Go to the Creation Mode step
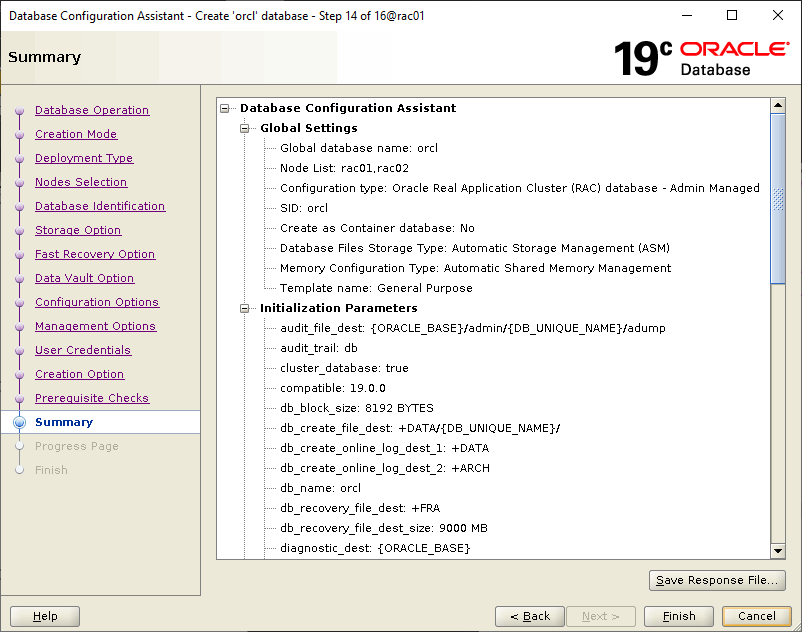 point(76,134)
